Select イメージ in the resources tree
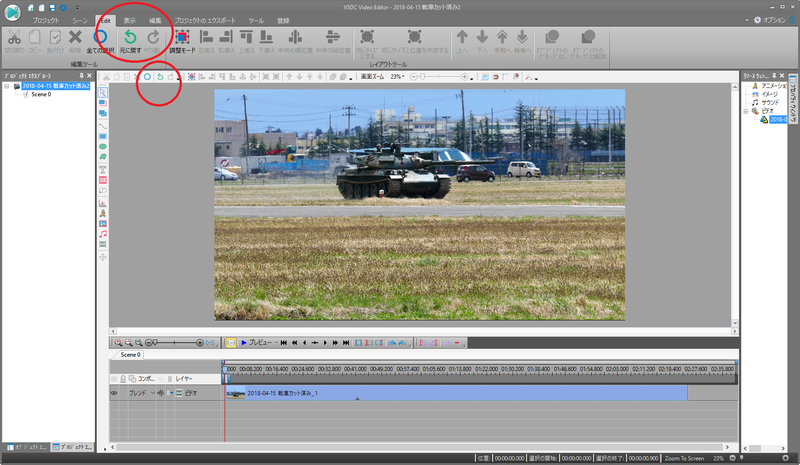 pyautogui.click(x=769, y=94)
